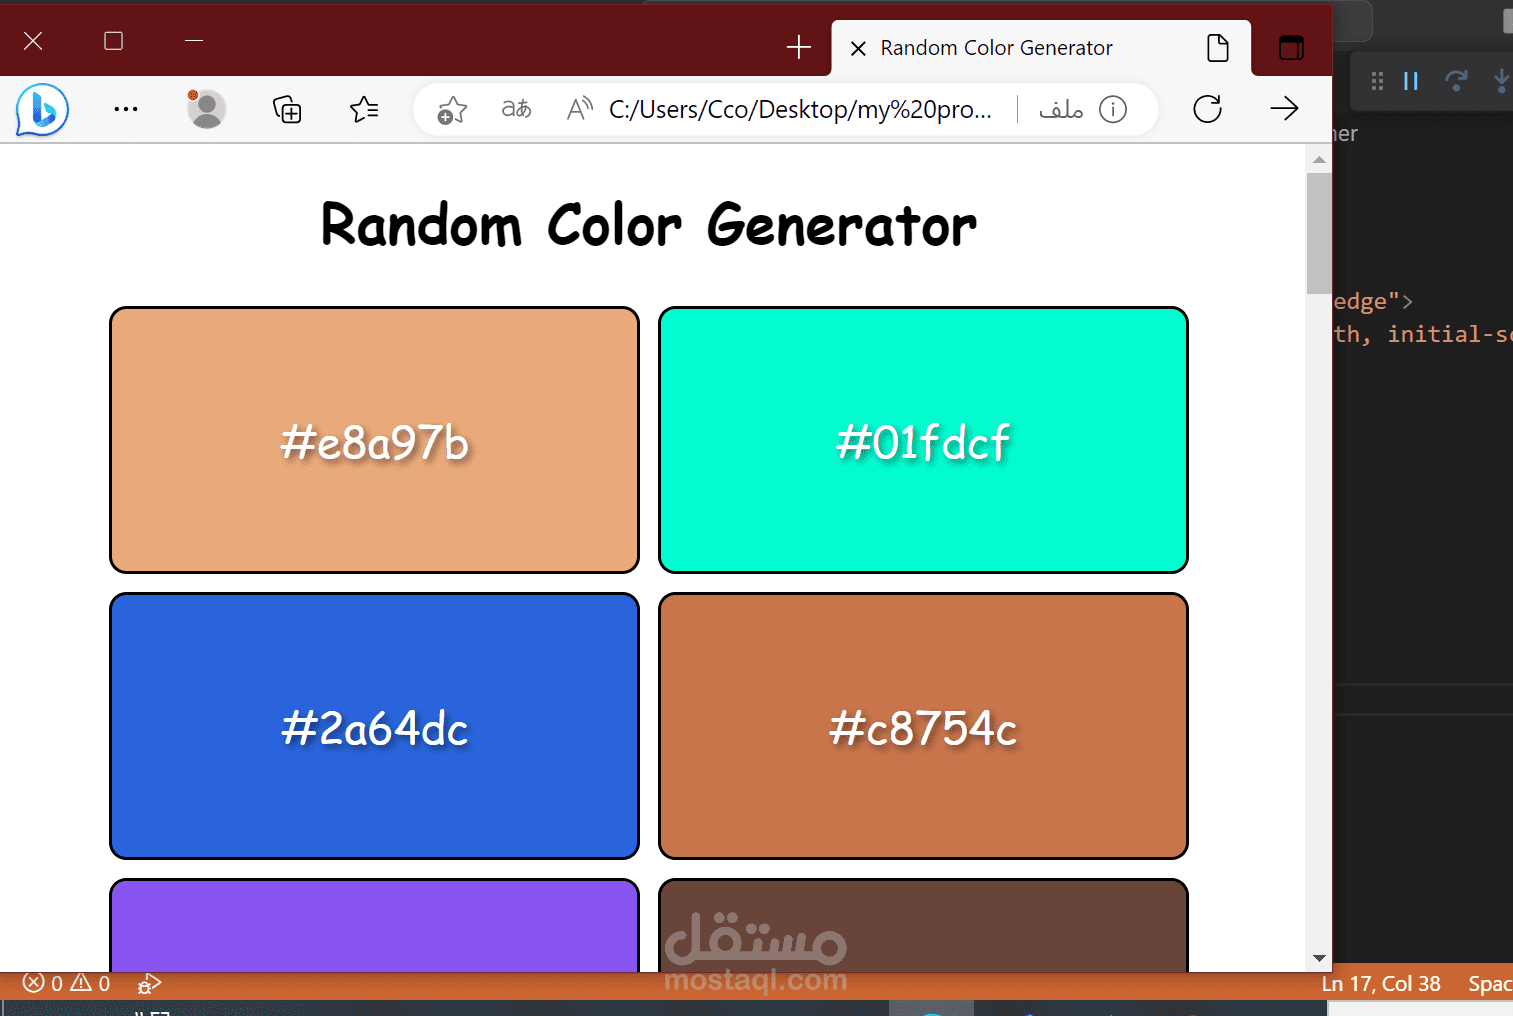Open a new tab with plus button
Screen dimensions: 1513x1016
coord(798,47)
